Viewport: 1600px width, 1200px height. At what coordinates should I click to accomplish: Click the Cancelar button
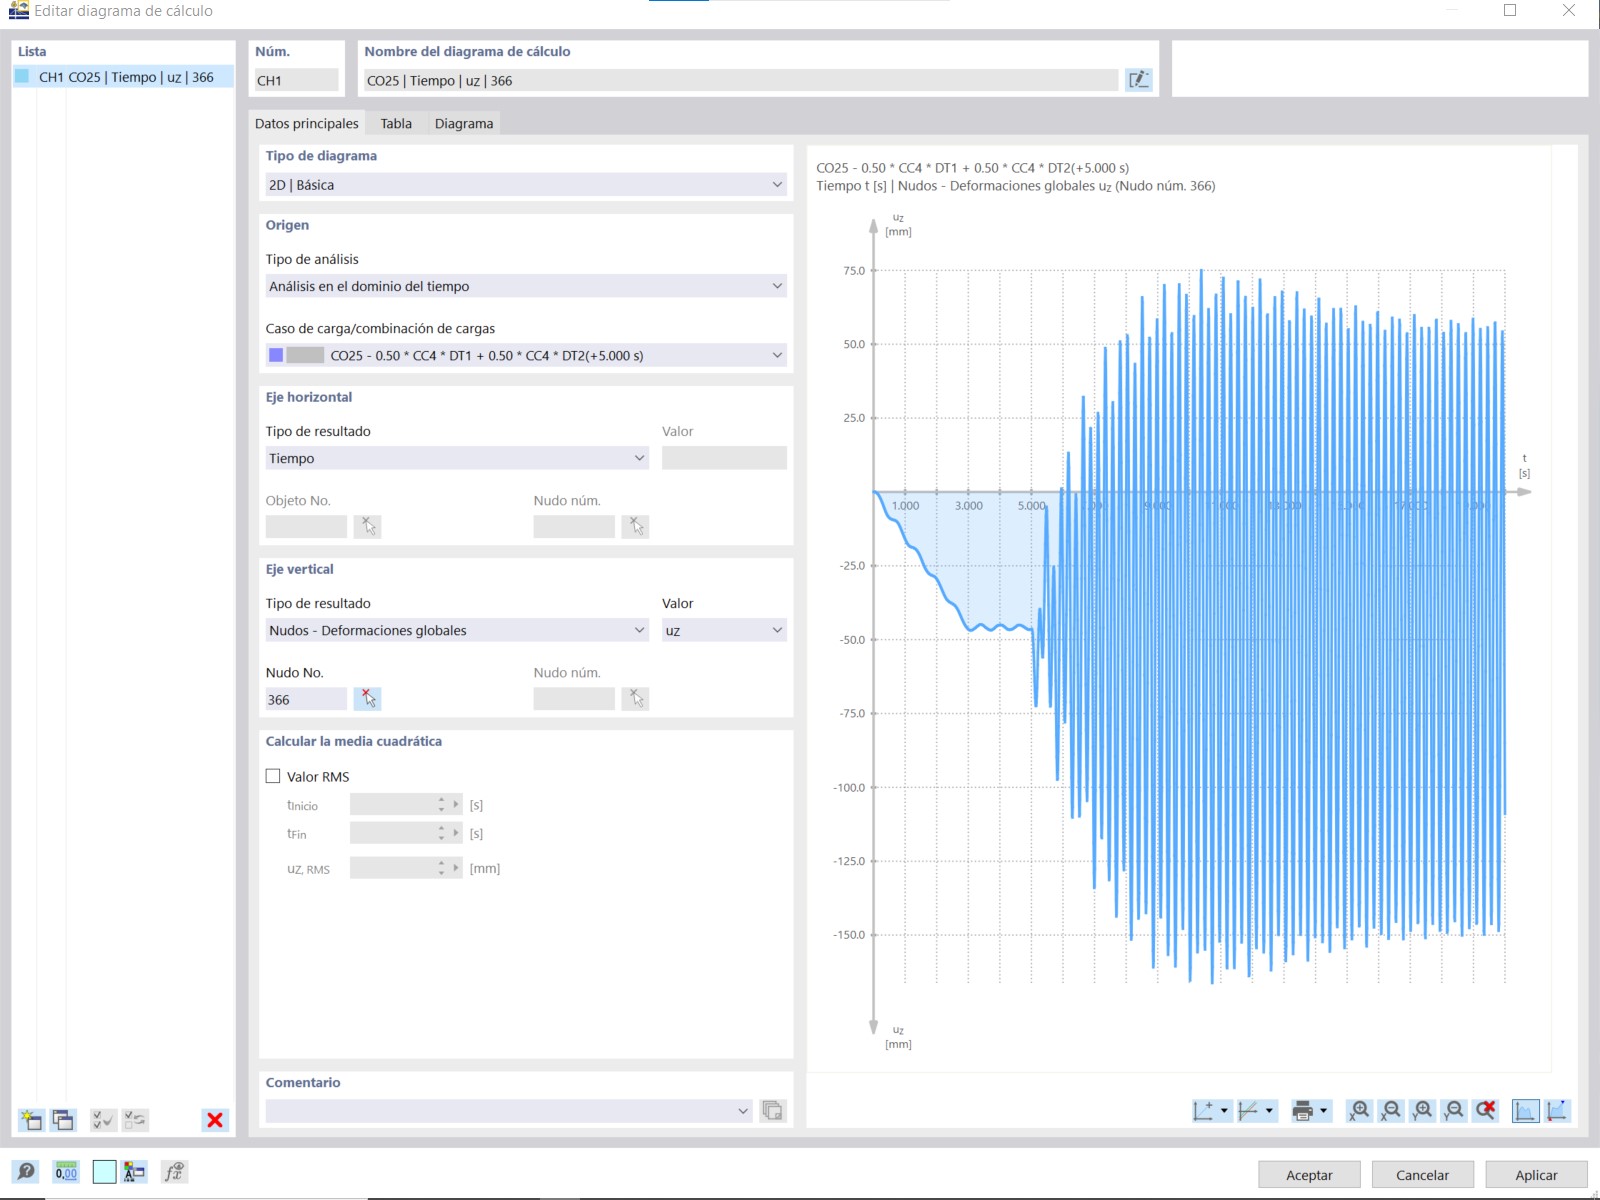tap(1422, 1175)
